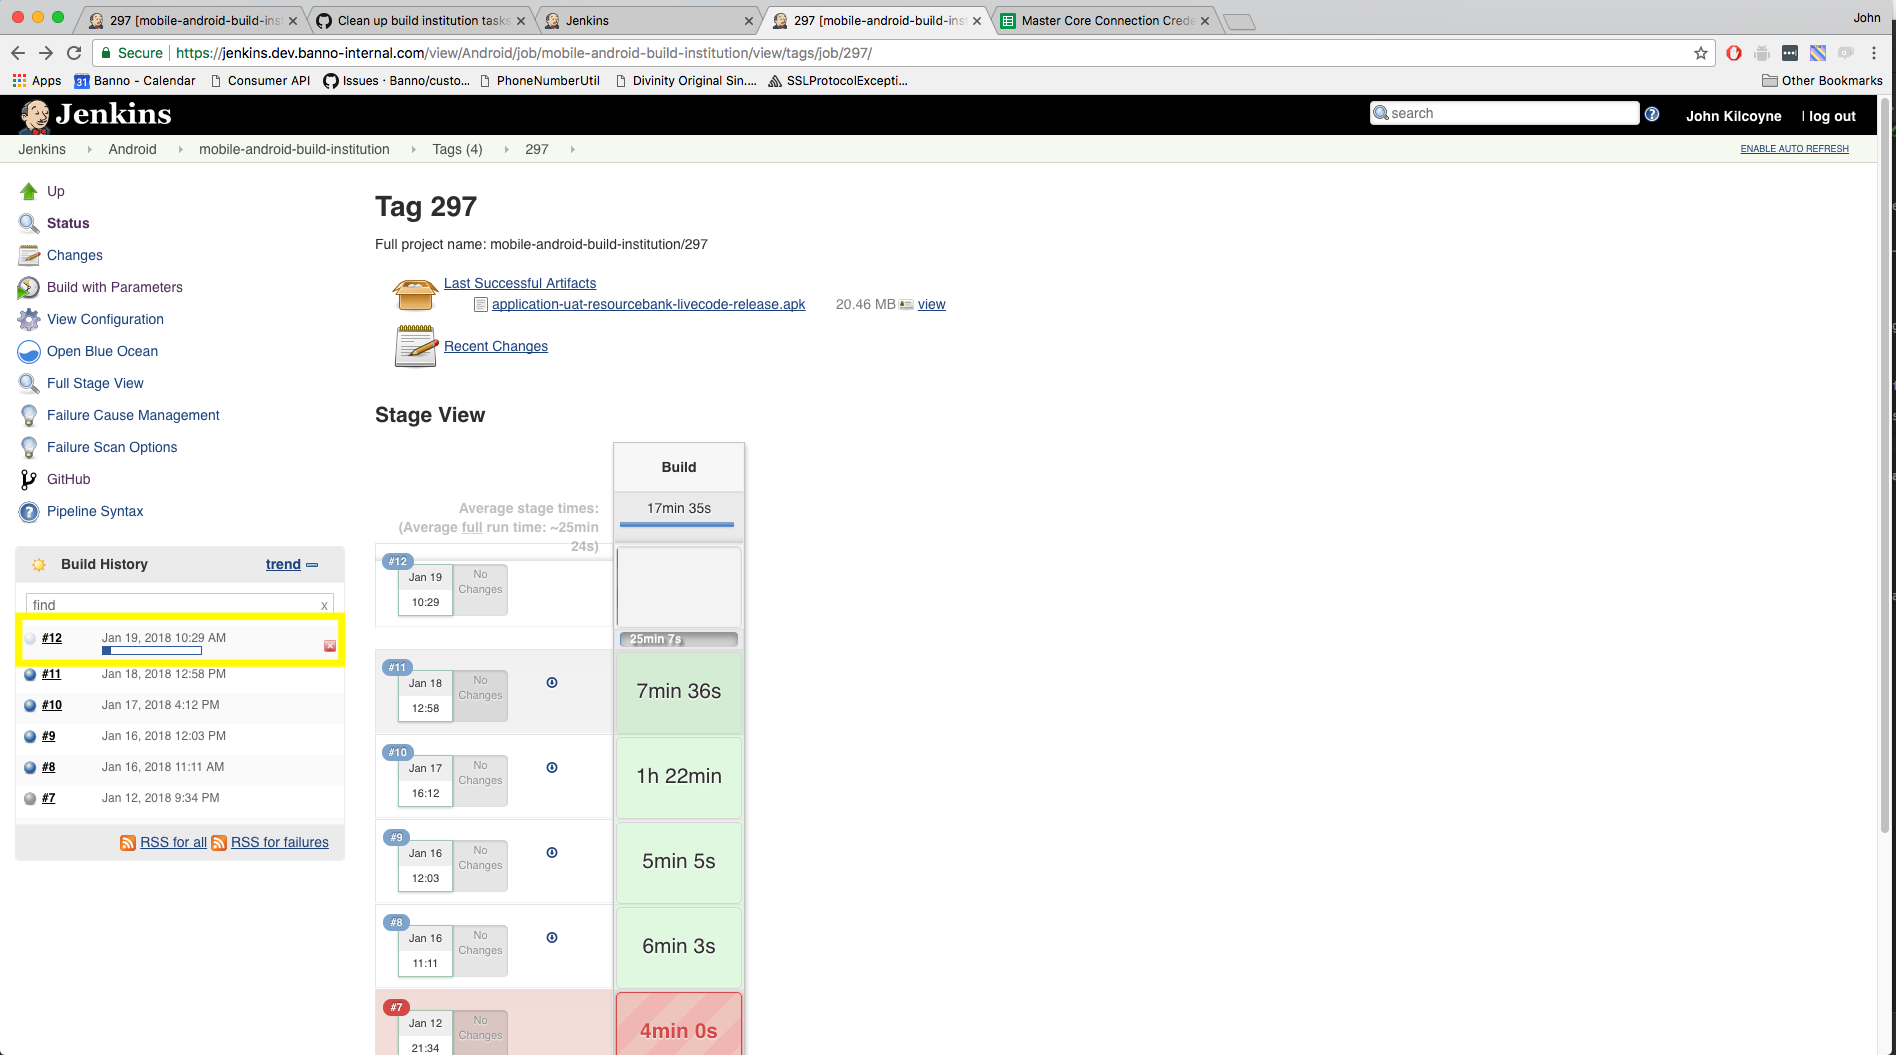The image size is (1896, 1055).
Task: Switch to Clean up build institution tab
Action: [422, 20]
